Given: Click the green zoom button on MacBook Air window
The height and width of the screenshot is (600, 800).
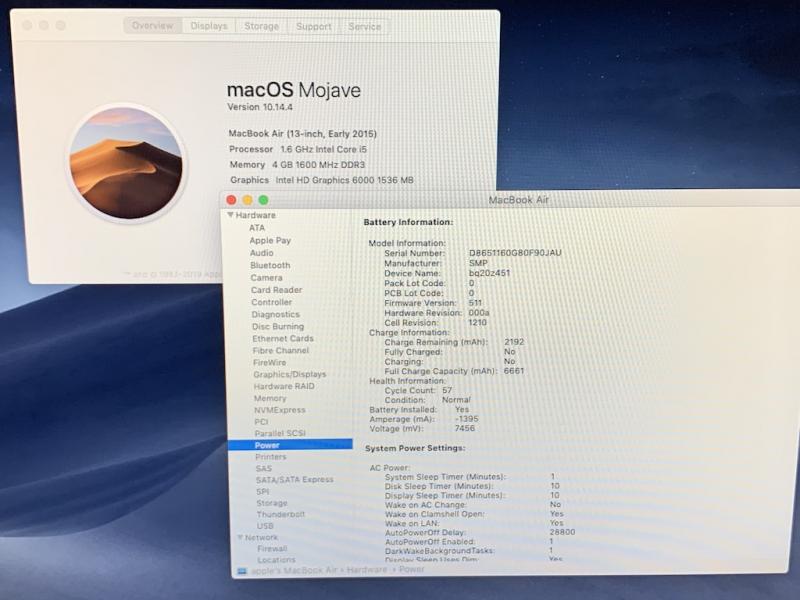Looking at the screenshot, I should click(264, 200).
